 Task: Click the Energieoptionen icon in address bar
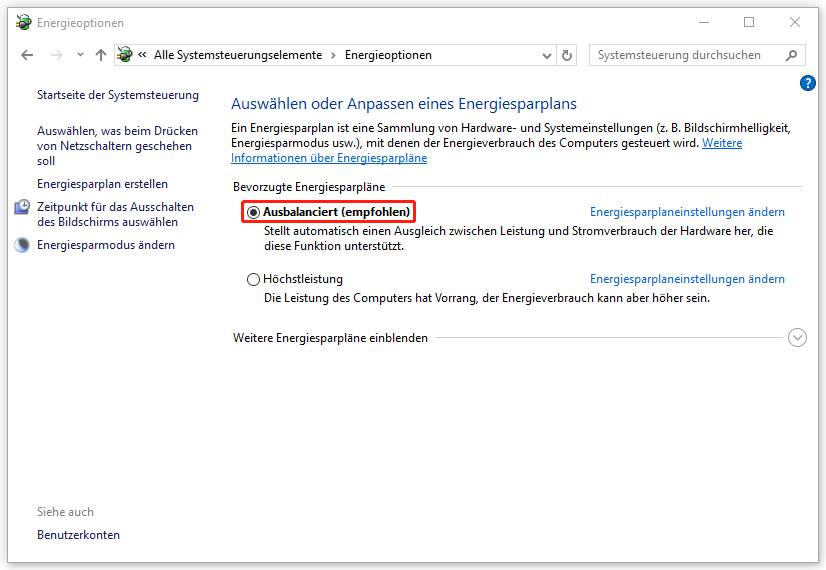point(125,54)
